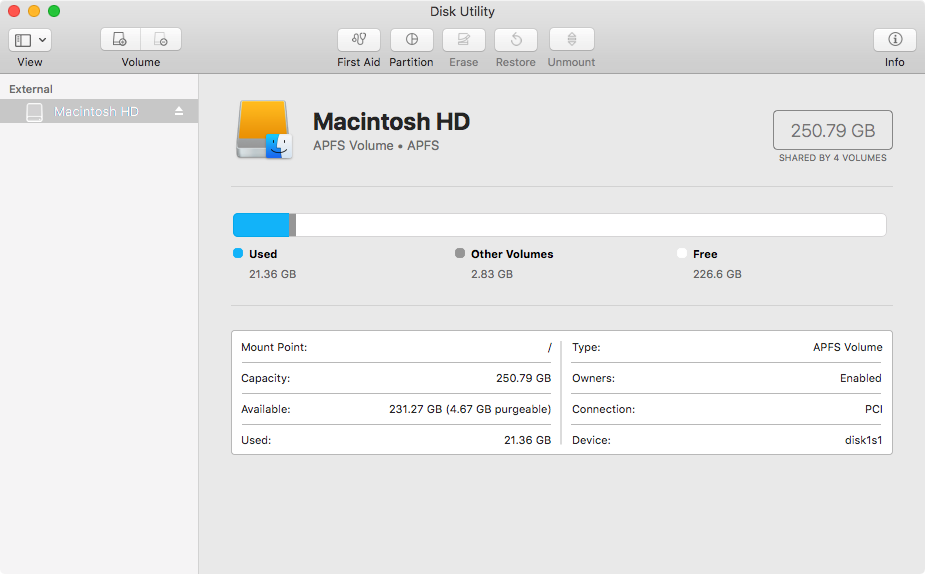
Task: Click the Add Volume icon
Action: pyautogui.click(x=120, y=40)
